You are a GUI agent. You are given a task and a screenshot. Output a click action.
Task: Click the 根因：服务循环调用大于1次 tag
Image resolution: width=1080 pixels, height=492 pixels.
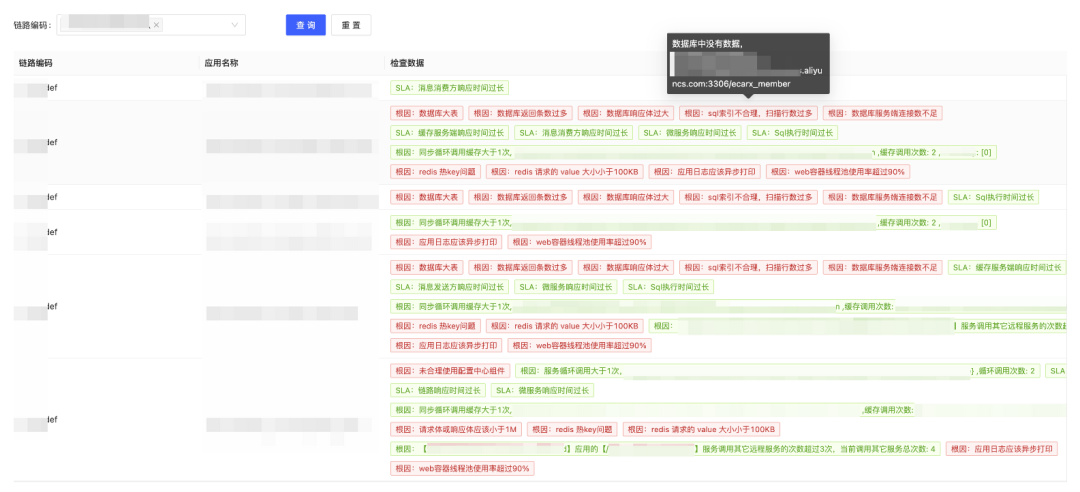point(778,371)
